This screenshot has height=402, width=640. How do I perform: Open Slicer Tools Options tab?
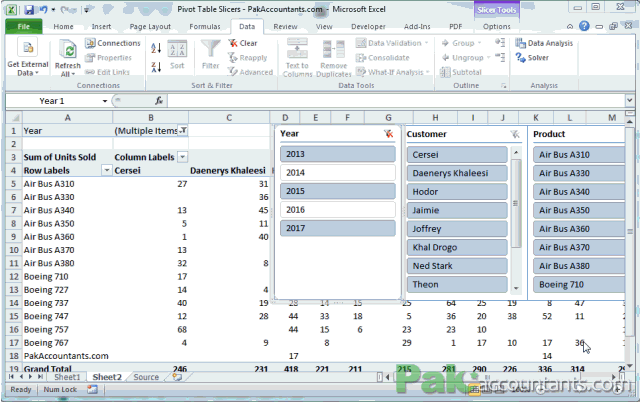click(496, 27)
